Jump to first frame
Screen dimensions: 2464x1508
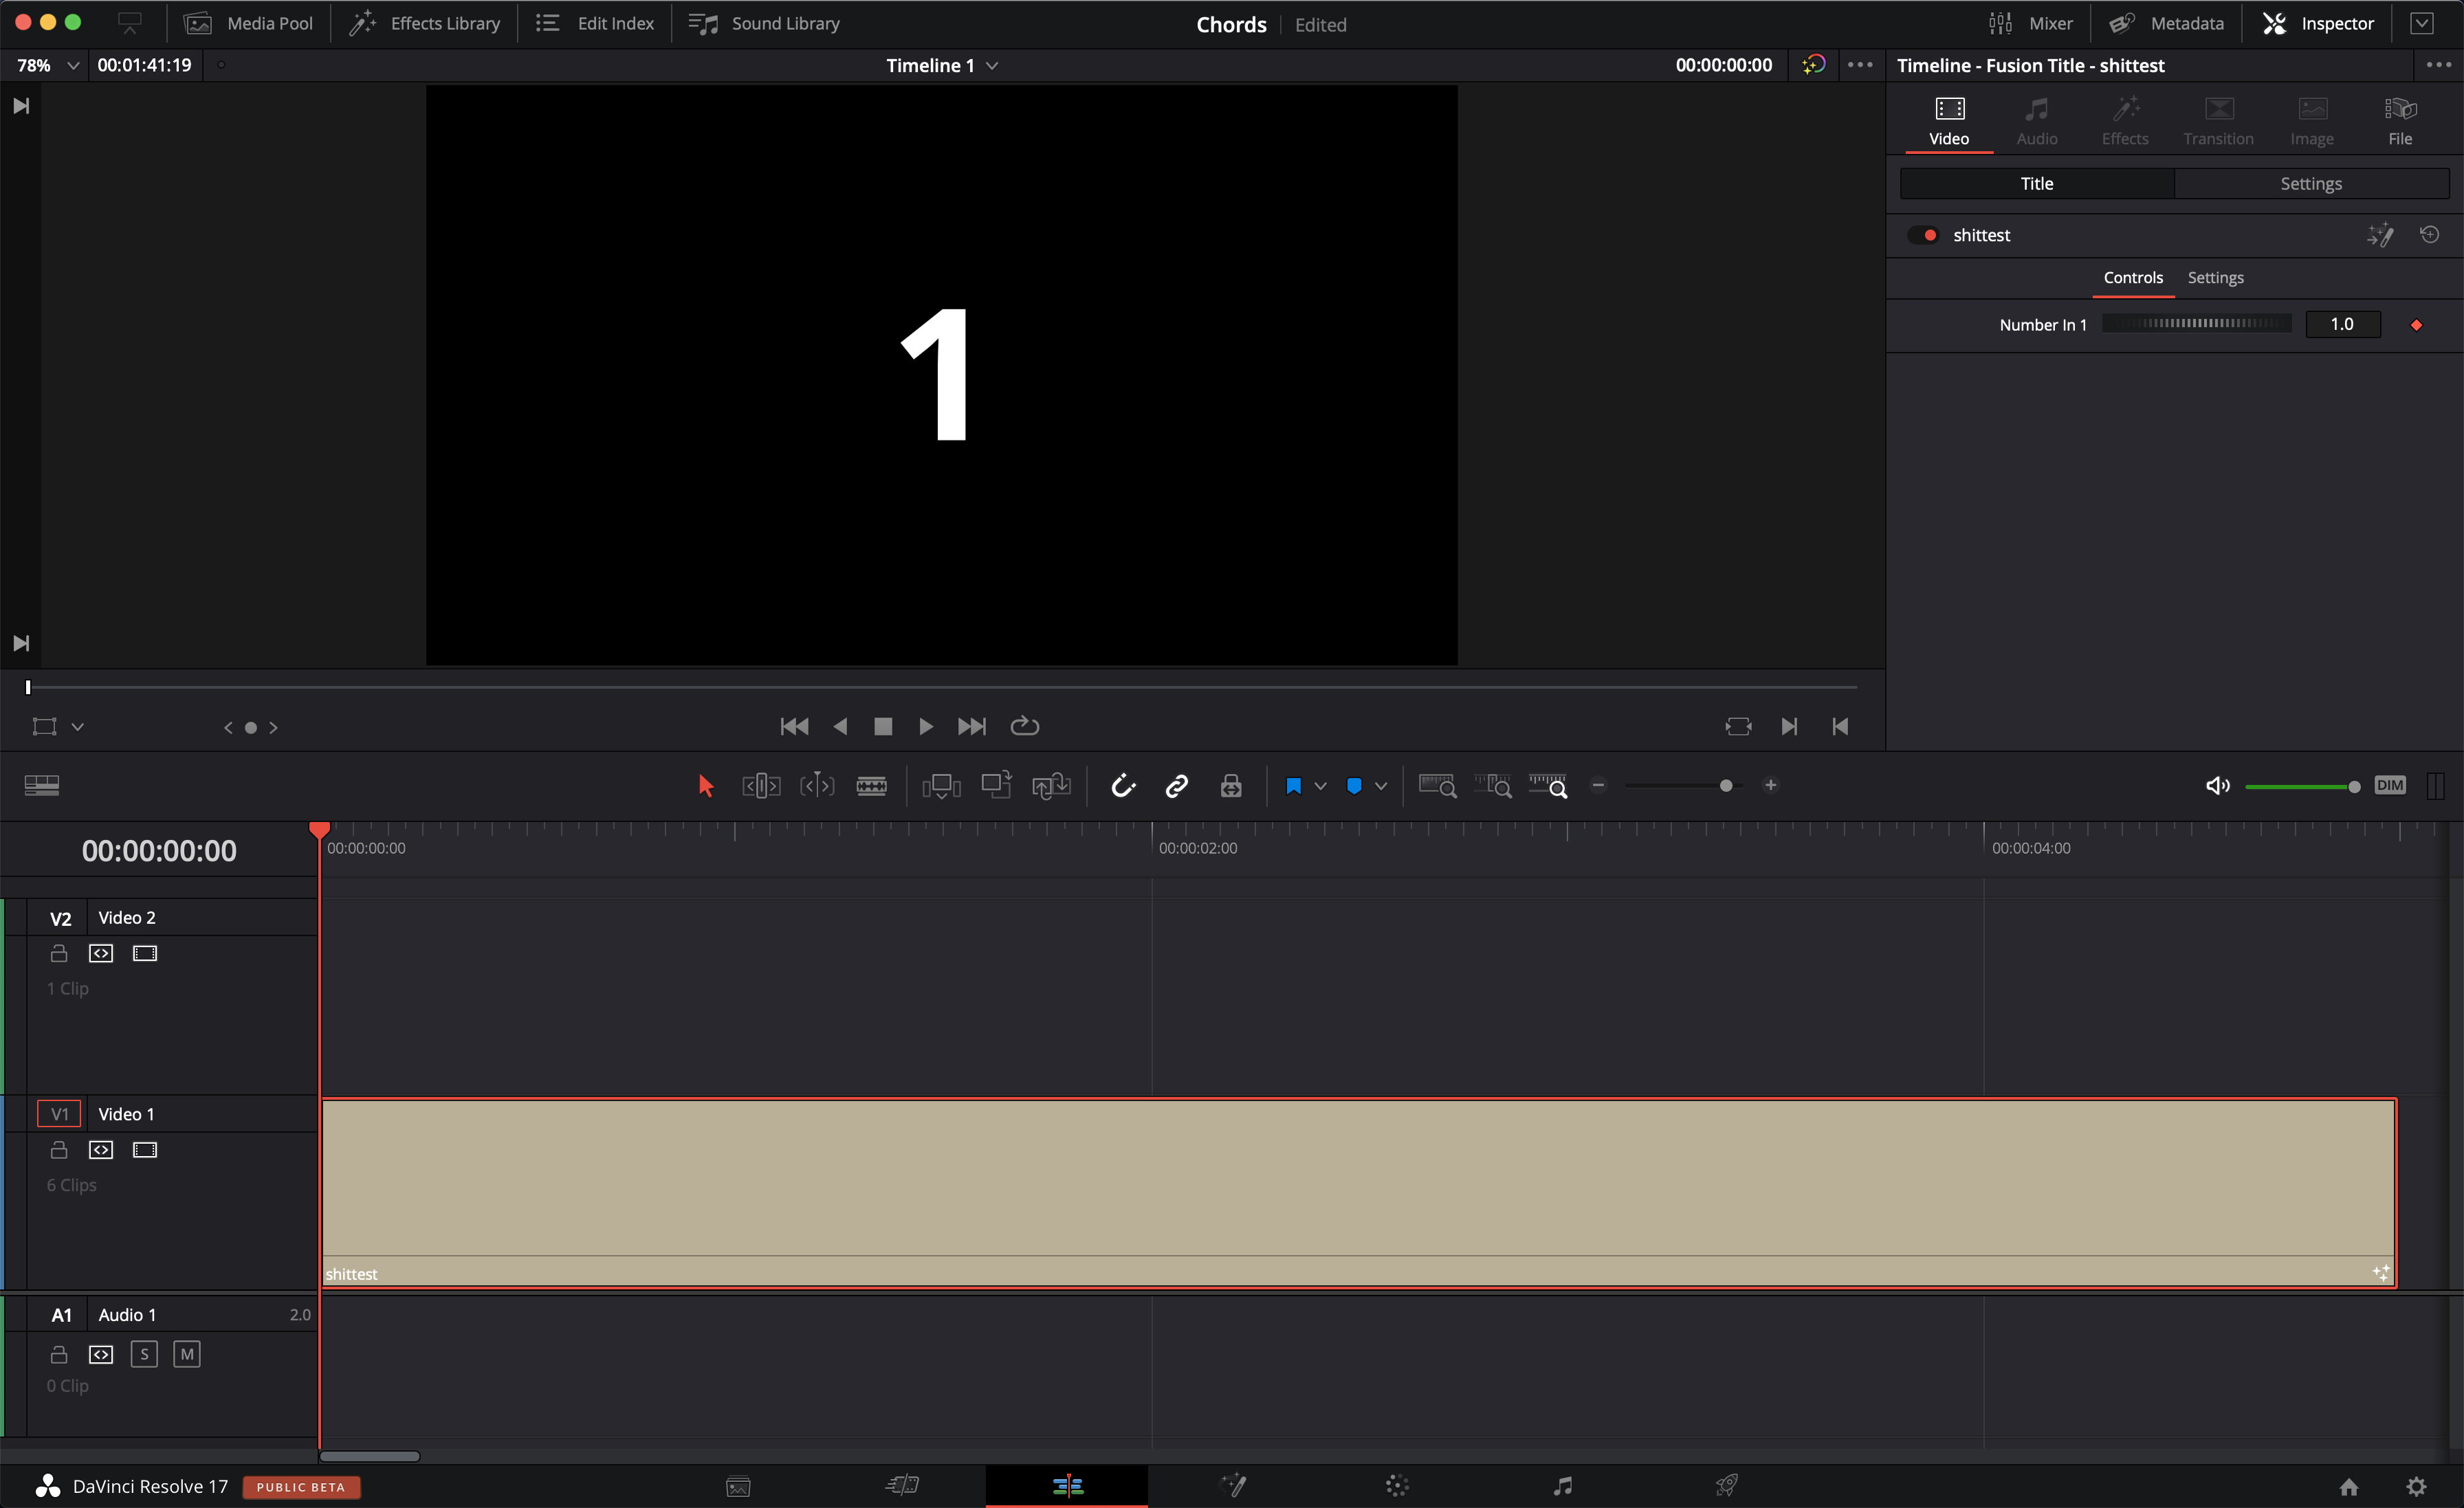pos(794,726)
